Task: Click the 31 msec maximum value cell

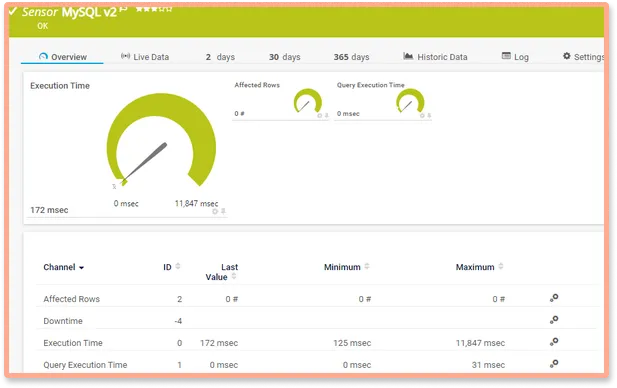Action: point(488,365)
